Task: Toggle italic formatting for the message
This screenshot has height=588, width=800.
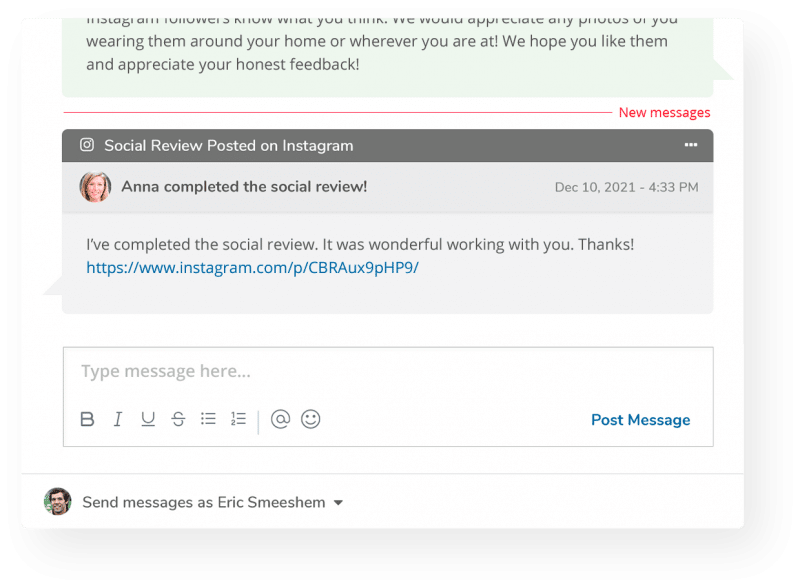Action: (117, 419)
